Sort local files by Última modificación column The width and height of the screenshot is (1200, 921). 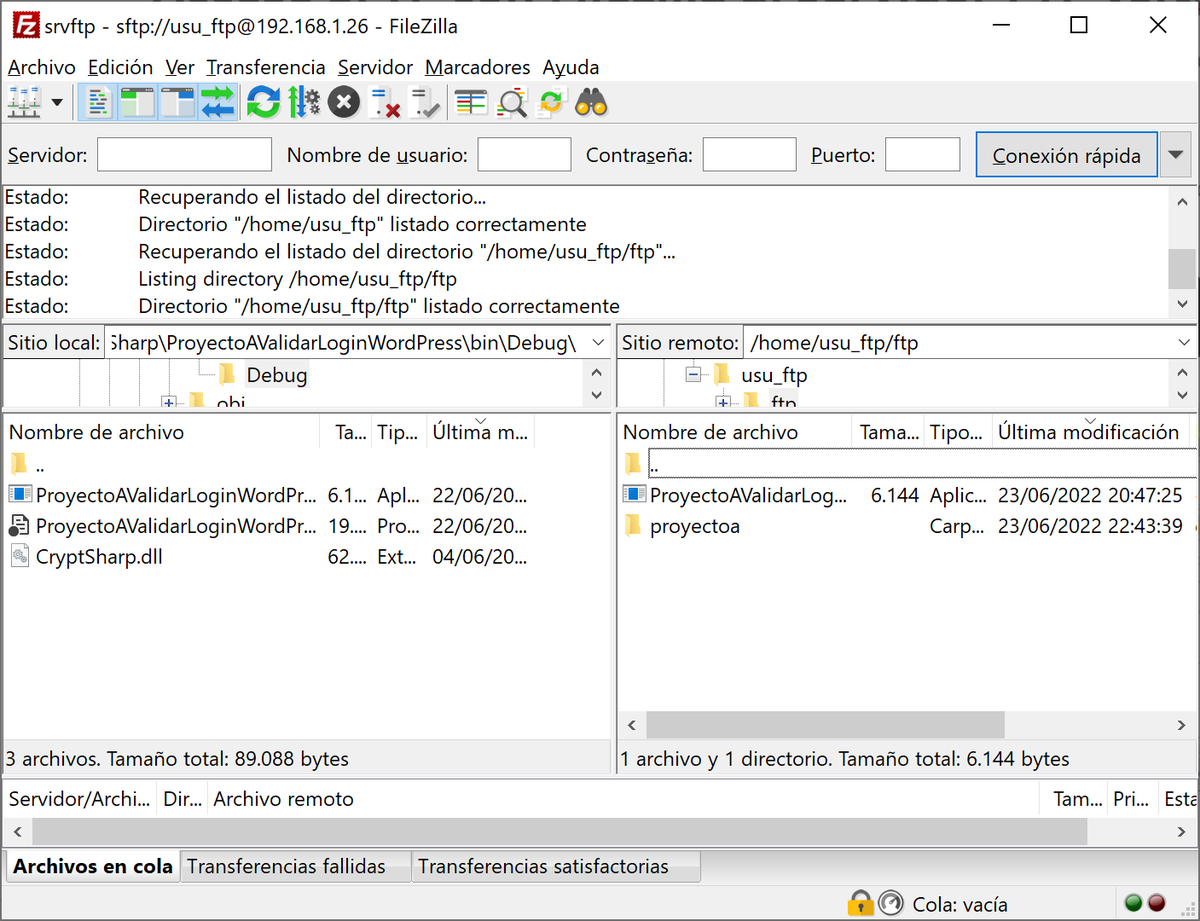tap(480, 432)
